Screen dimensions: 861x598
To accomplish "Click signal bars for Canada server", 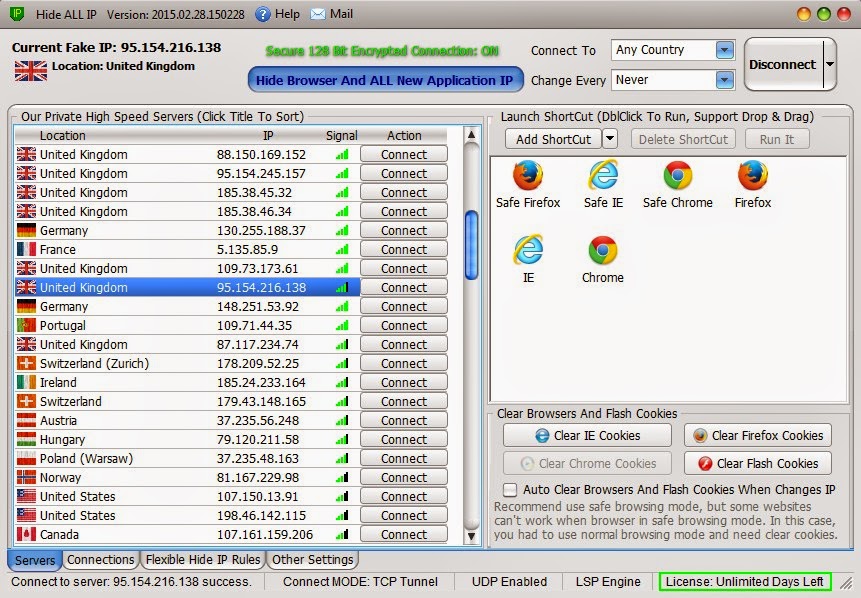I will coord(342,534).
